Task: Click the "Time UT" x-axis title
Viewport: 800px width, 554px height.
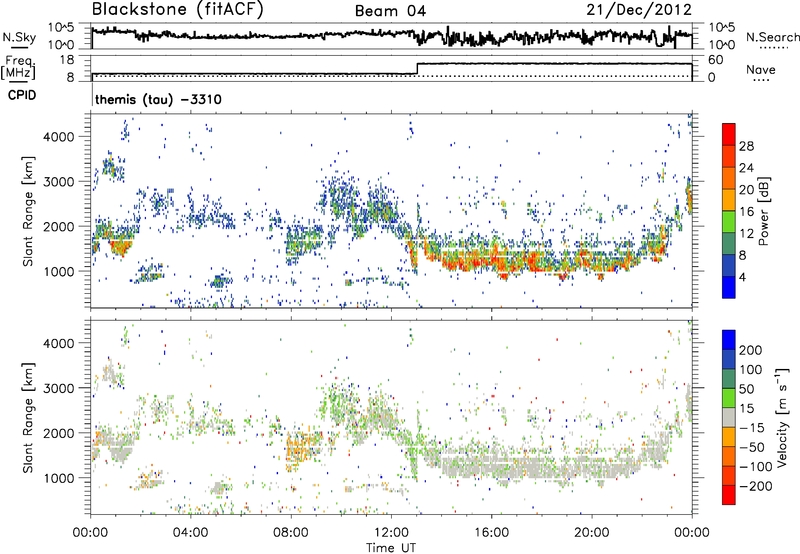Action: (x=391, y=548)
